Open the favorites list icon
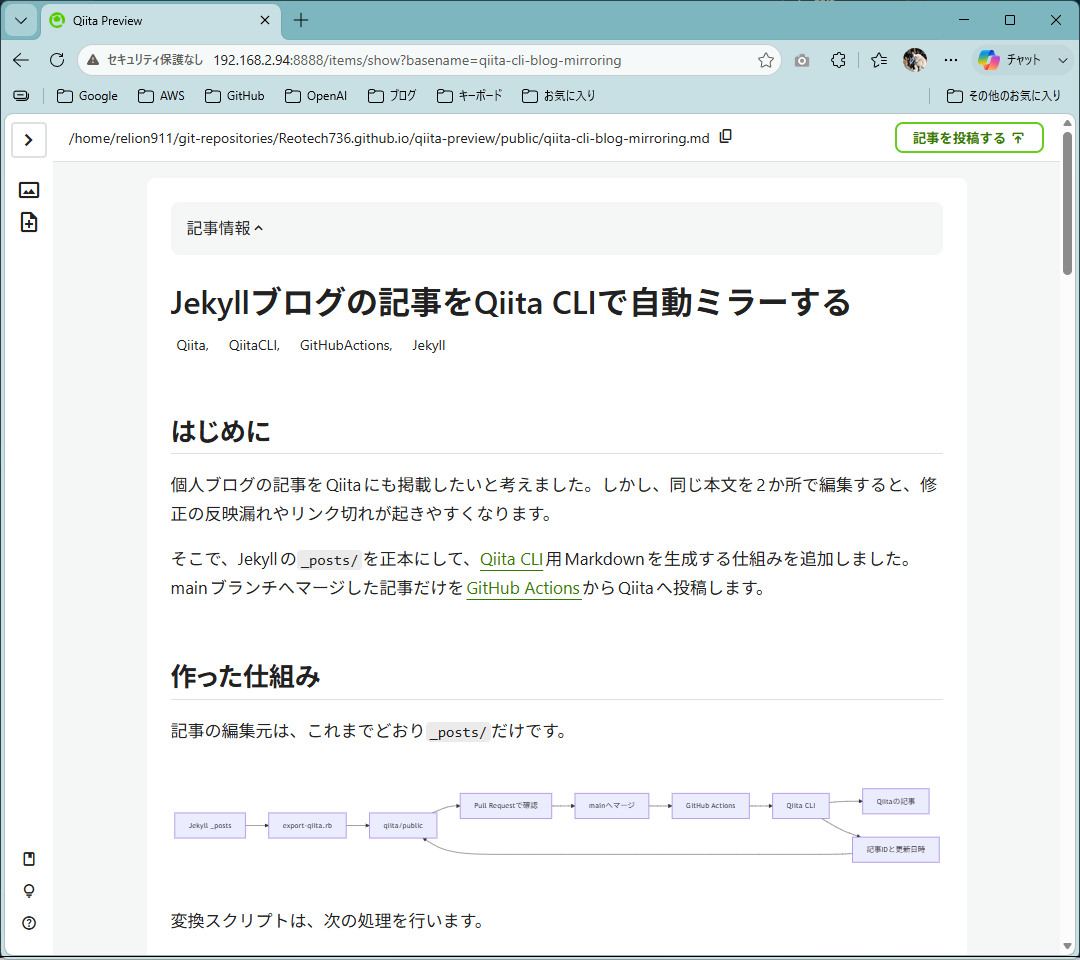Viewport: 1080px width, 960px height. coord(879,60)
